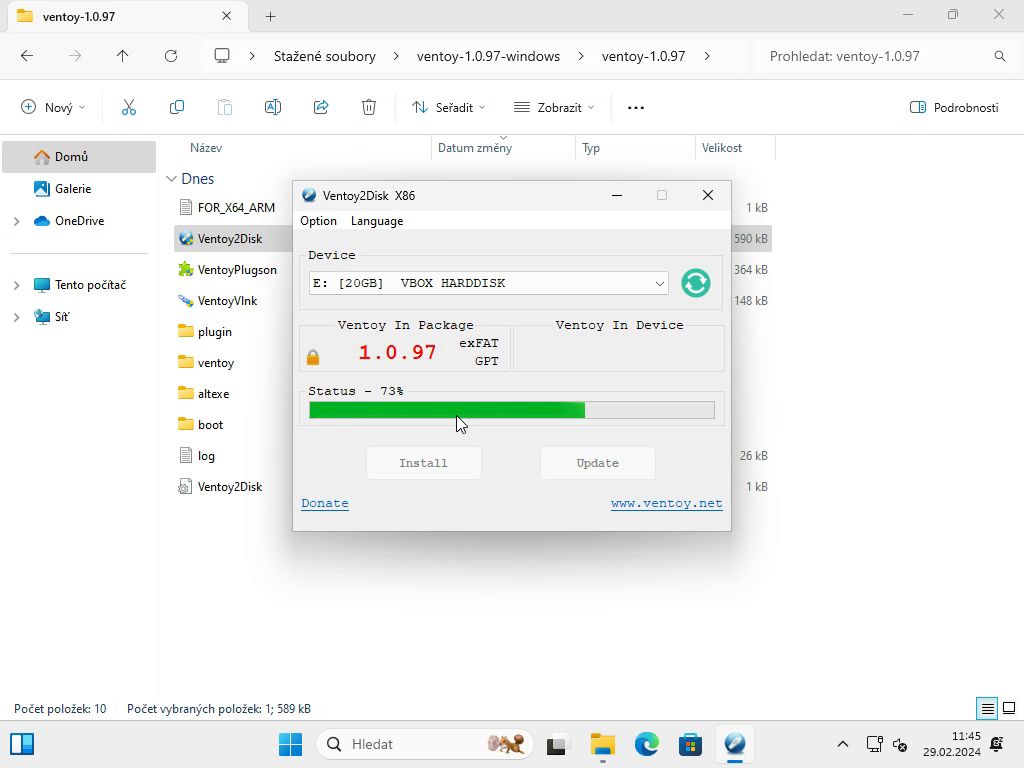Click the Copy icon in Explorer toolbar

click(x=177, y=107)
